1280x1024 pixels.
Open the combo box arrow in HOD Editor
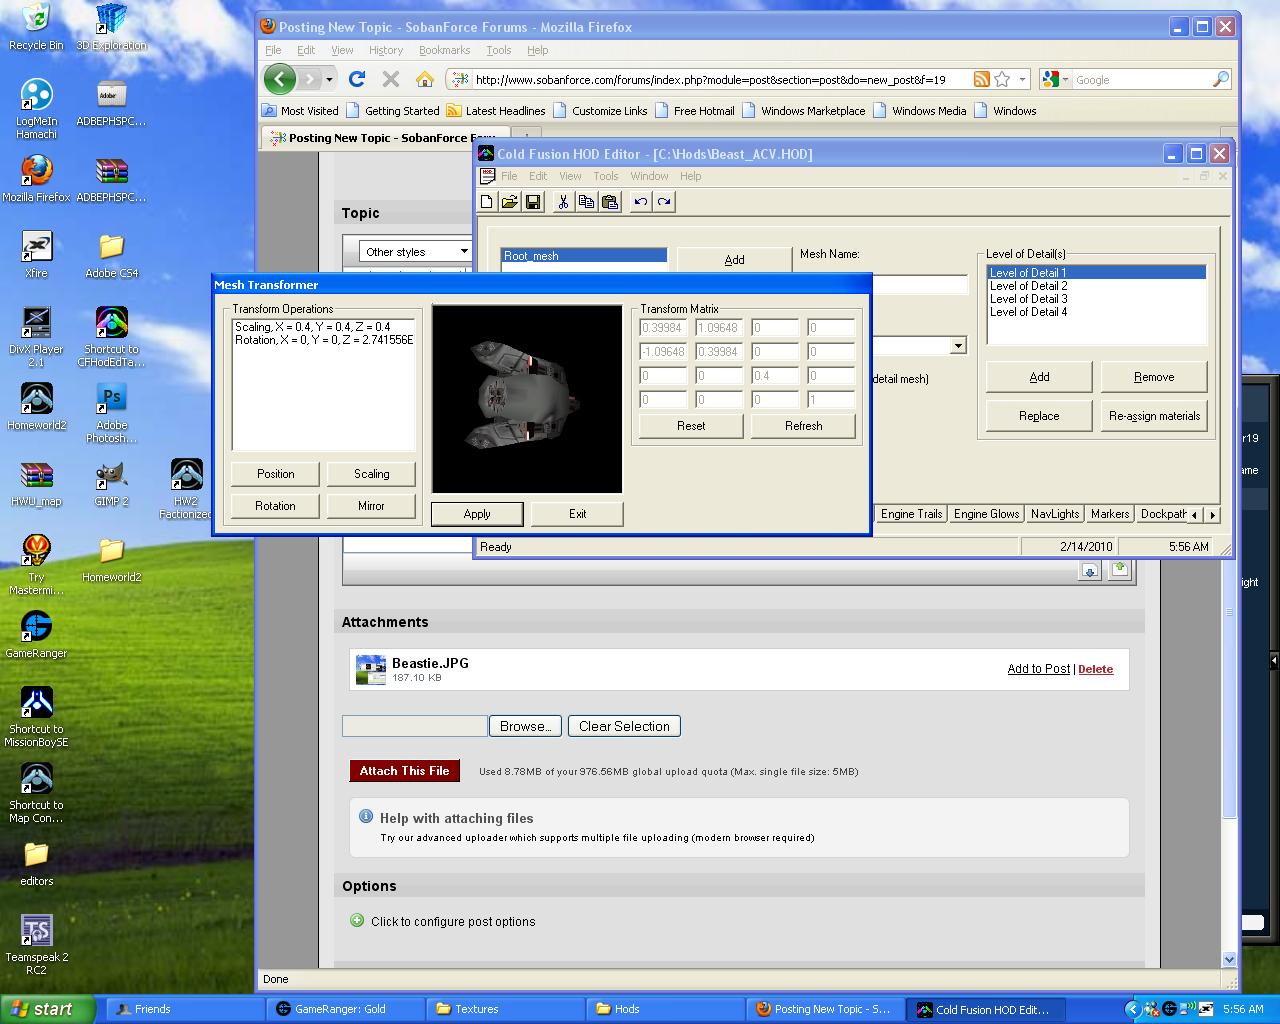[958, 345]
